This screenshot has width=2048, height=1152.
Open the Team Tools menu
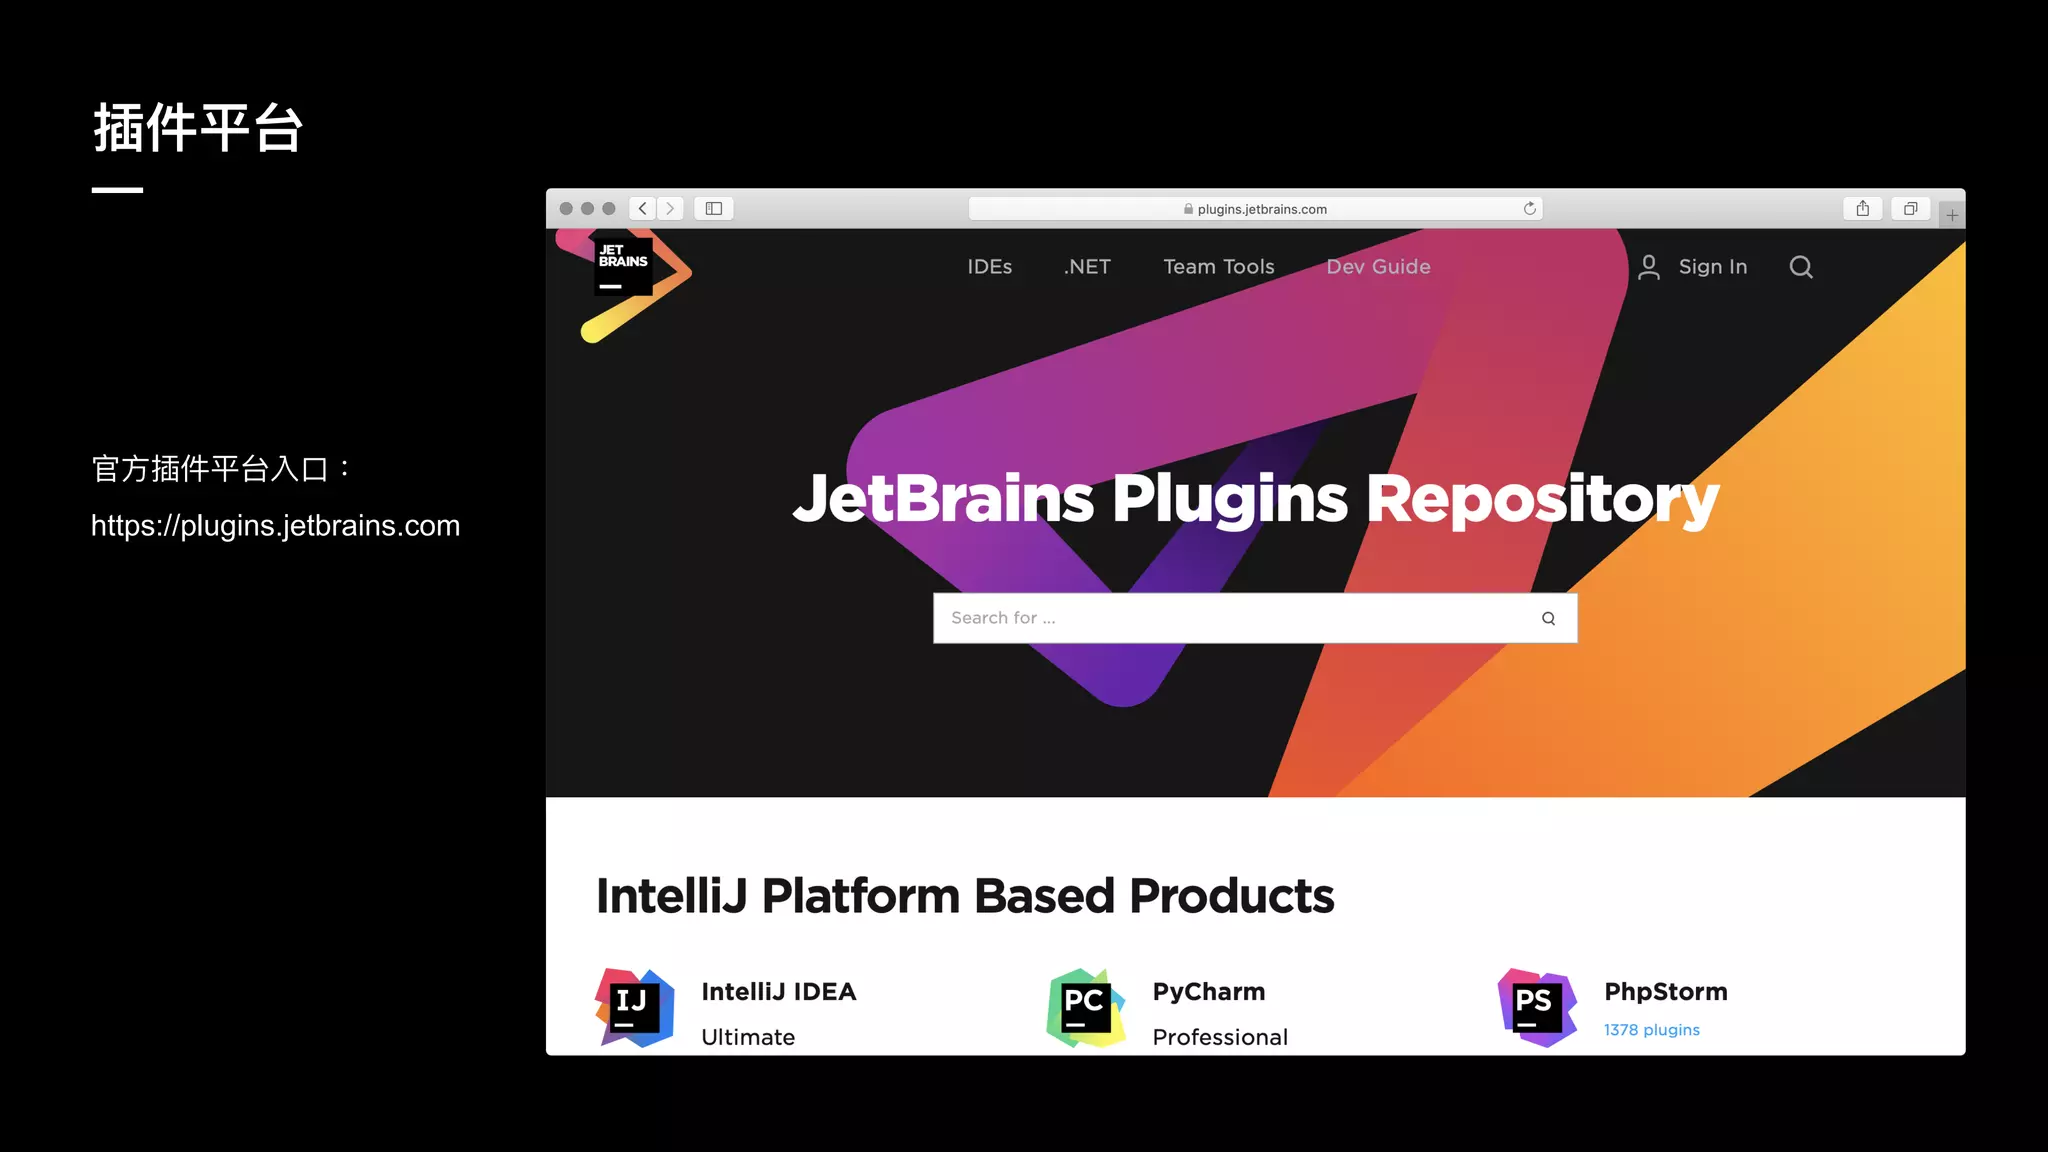point(1218,267)
